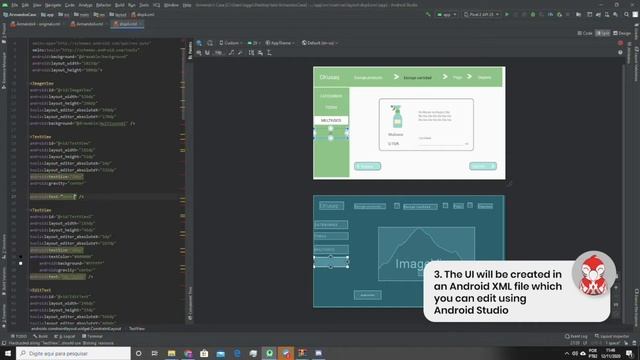Screen dimensions: 640x360
Task: Open the Window menu
Action: pos(171,5)
